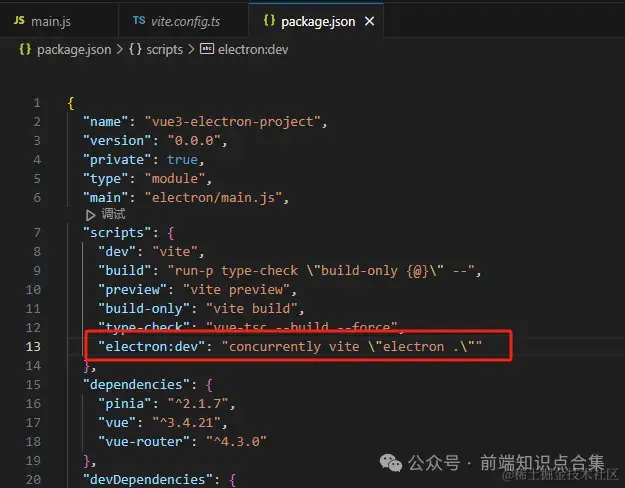This screenshot has height=488, width=625.
Task: Click scripts in the breadcrumb
Action: coord(164,49)
